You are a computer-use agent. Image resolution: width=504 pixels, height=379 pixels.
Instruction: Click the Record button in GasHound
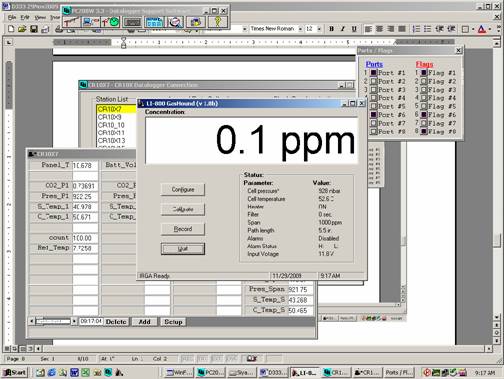[x=183, y=229]
